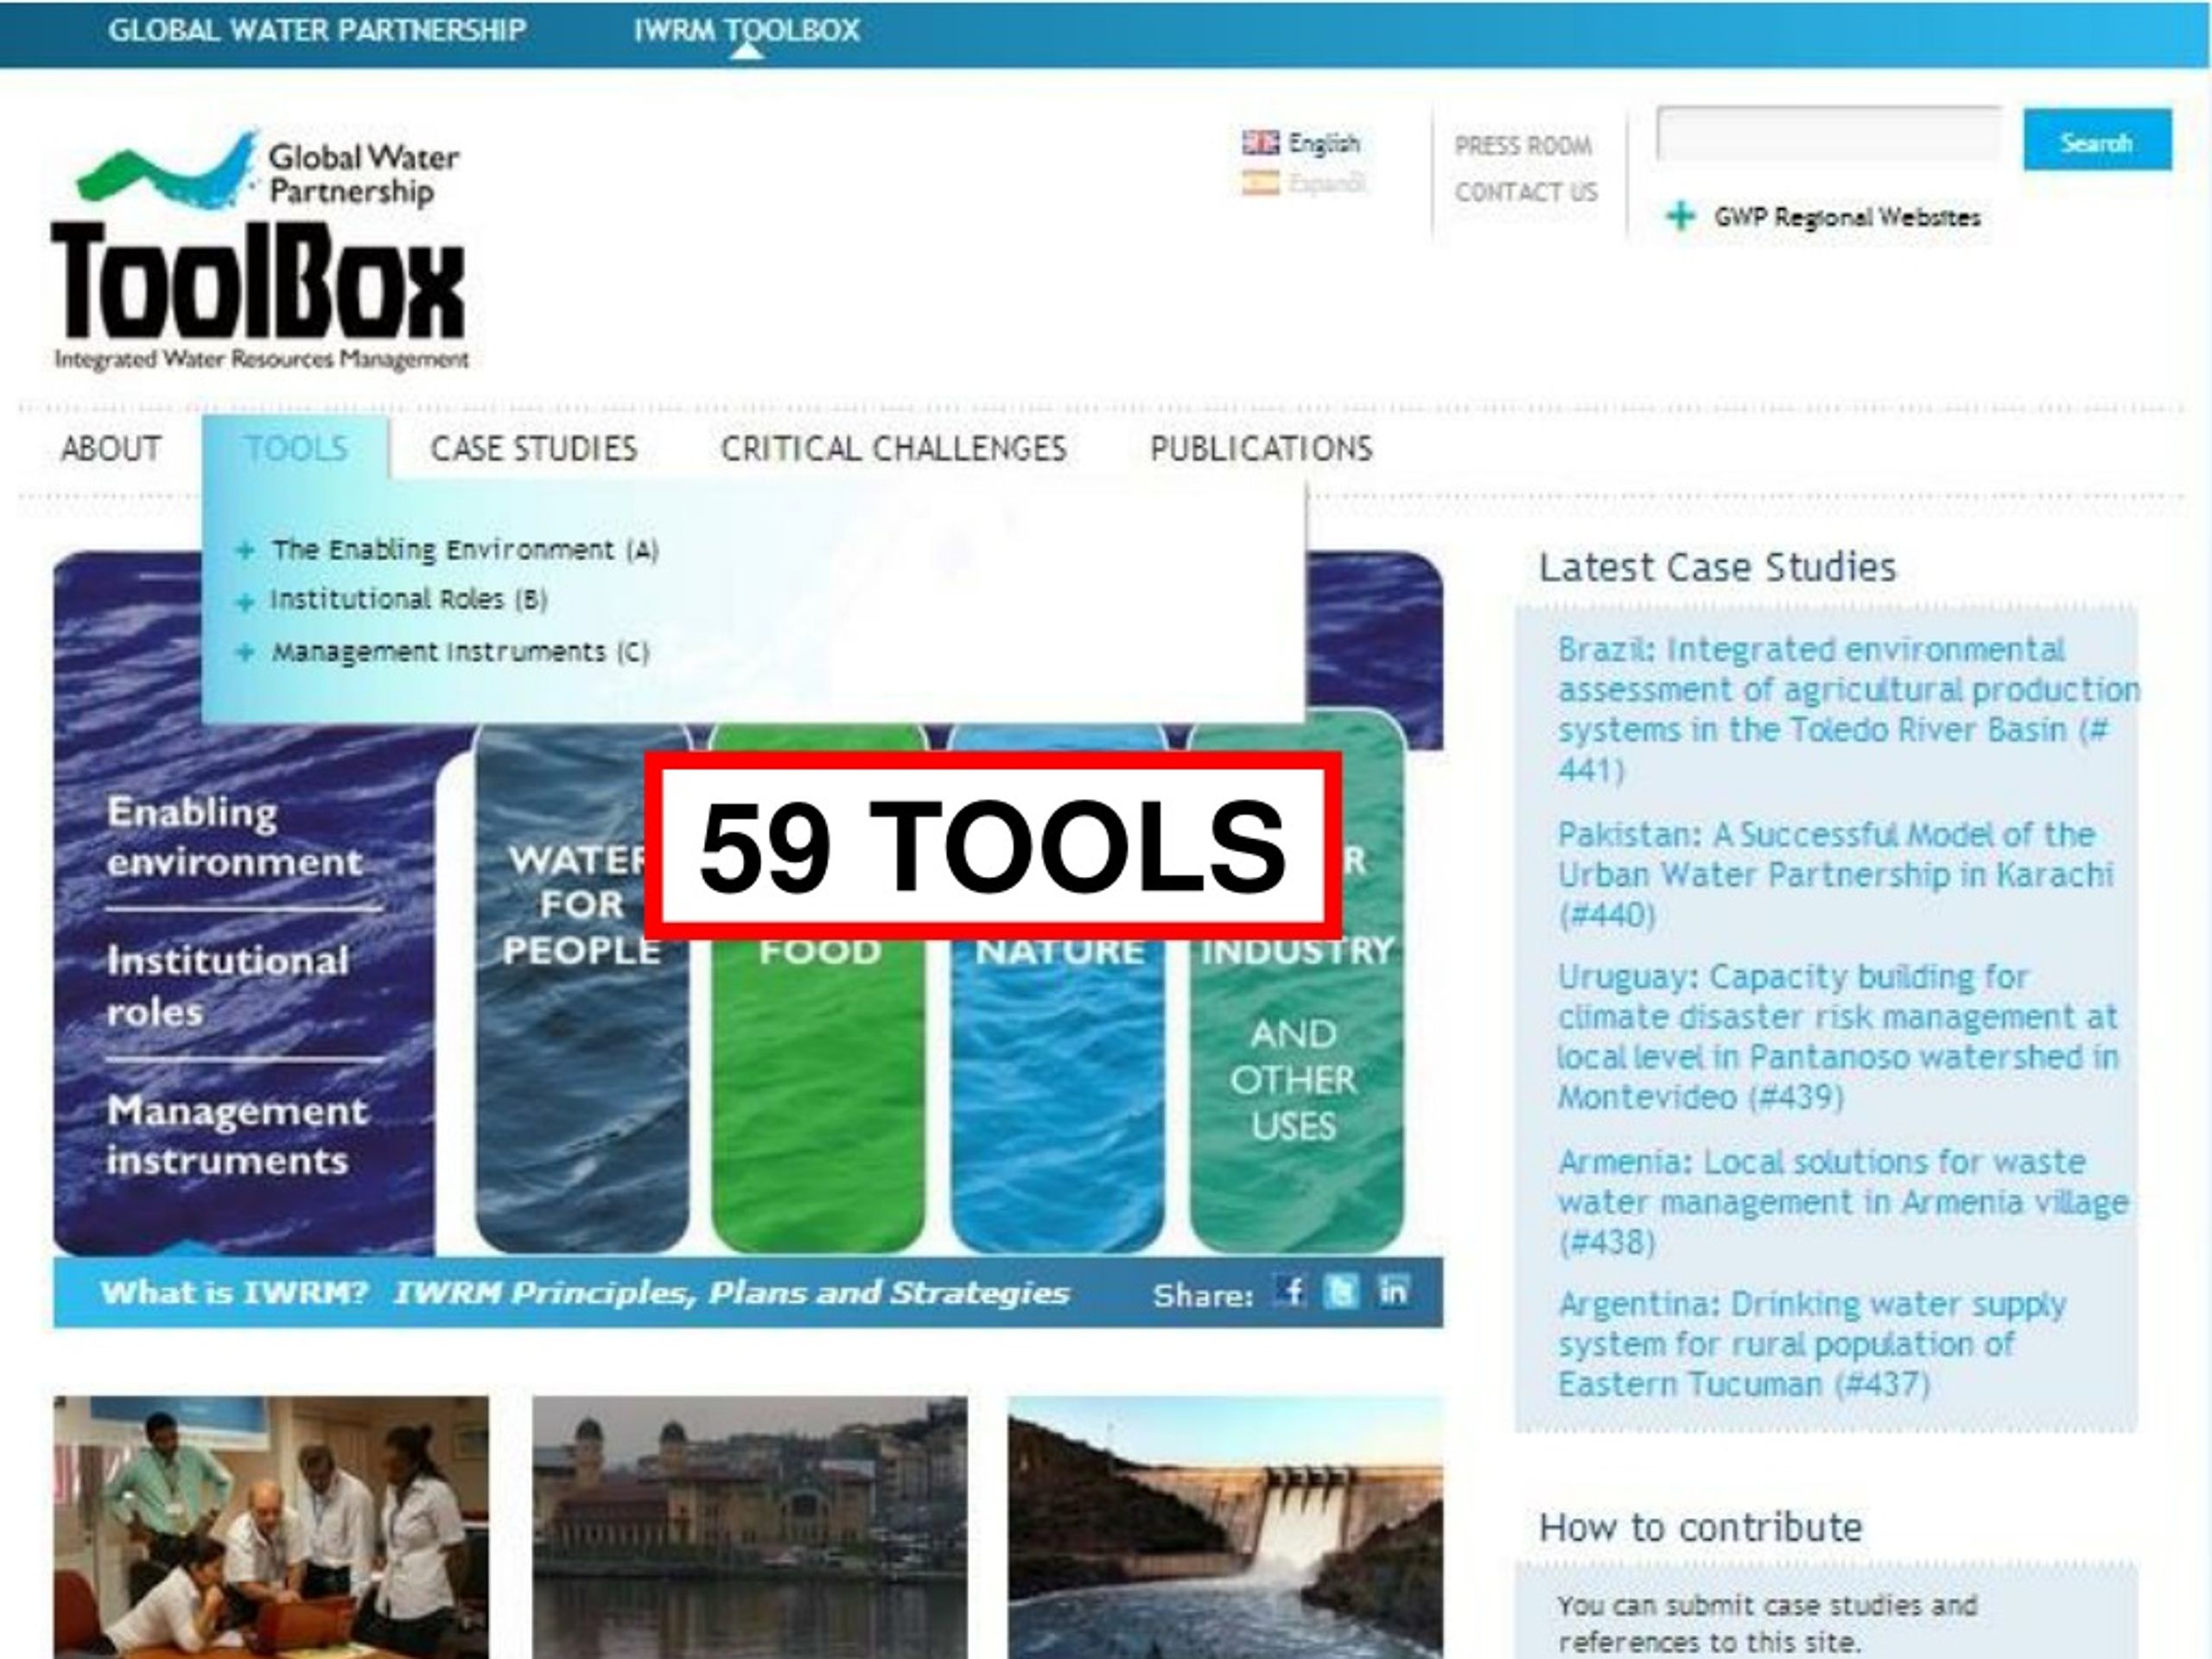
Task: Click plus icon next to Management Instruments (C)
Action: pos(245,652)
